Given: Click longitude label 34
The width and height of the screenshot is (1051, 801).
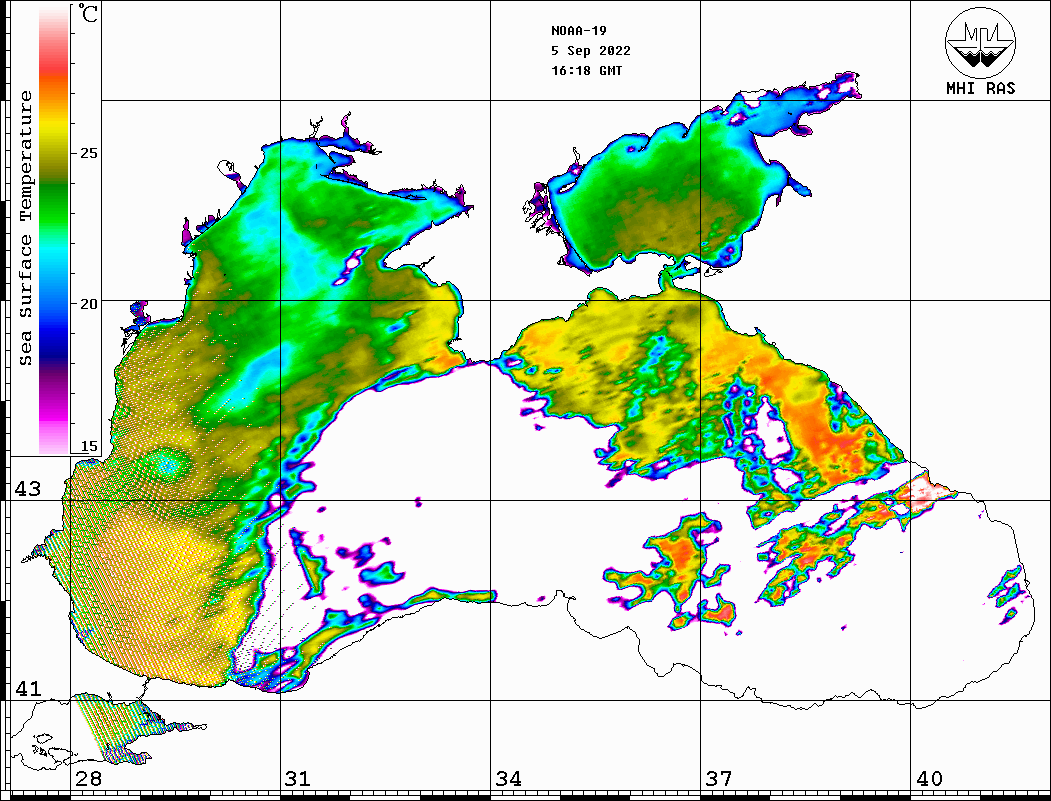Looking at the screenshot, I should pos(508,779).
